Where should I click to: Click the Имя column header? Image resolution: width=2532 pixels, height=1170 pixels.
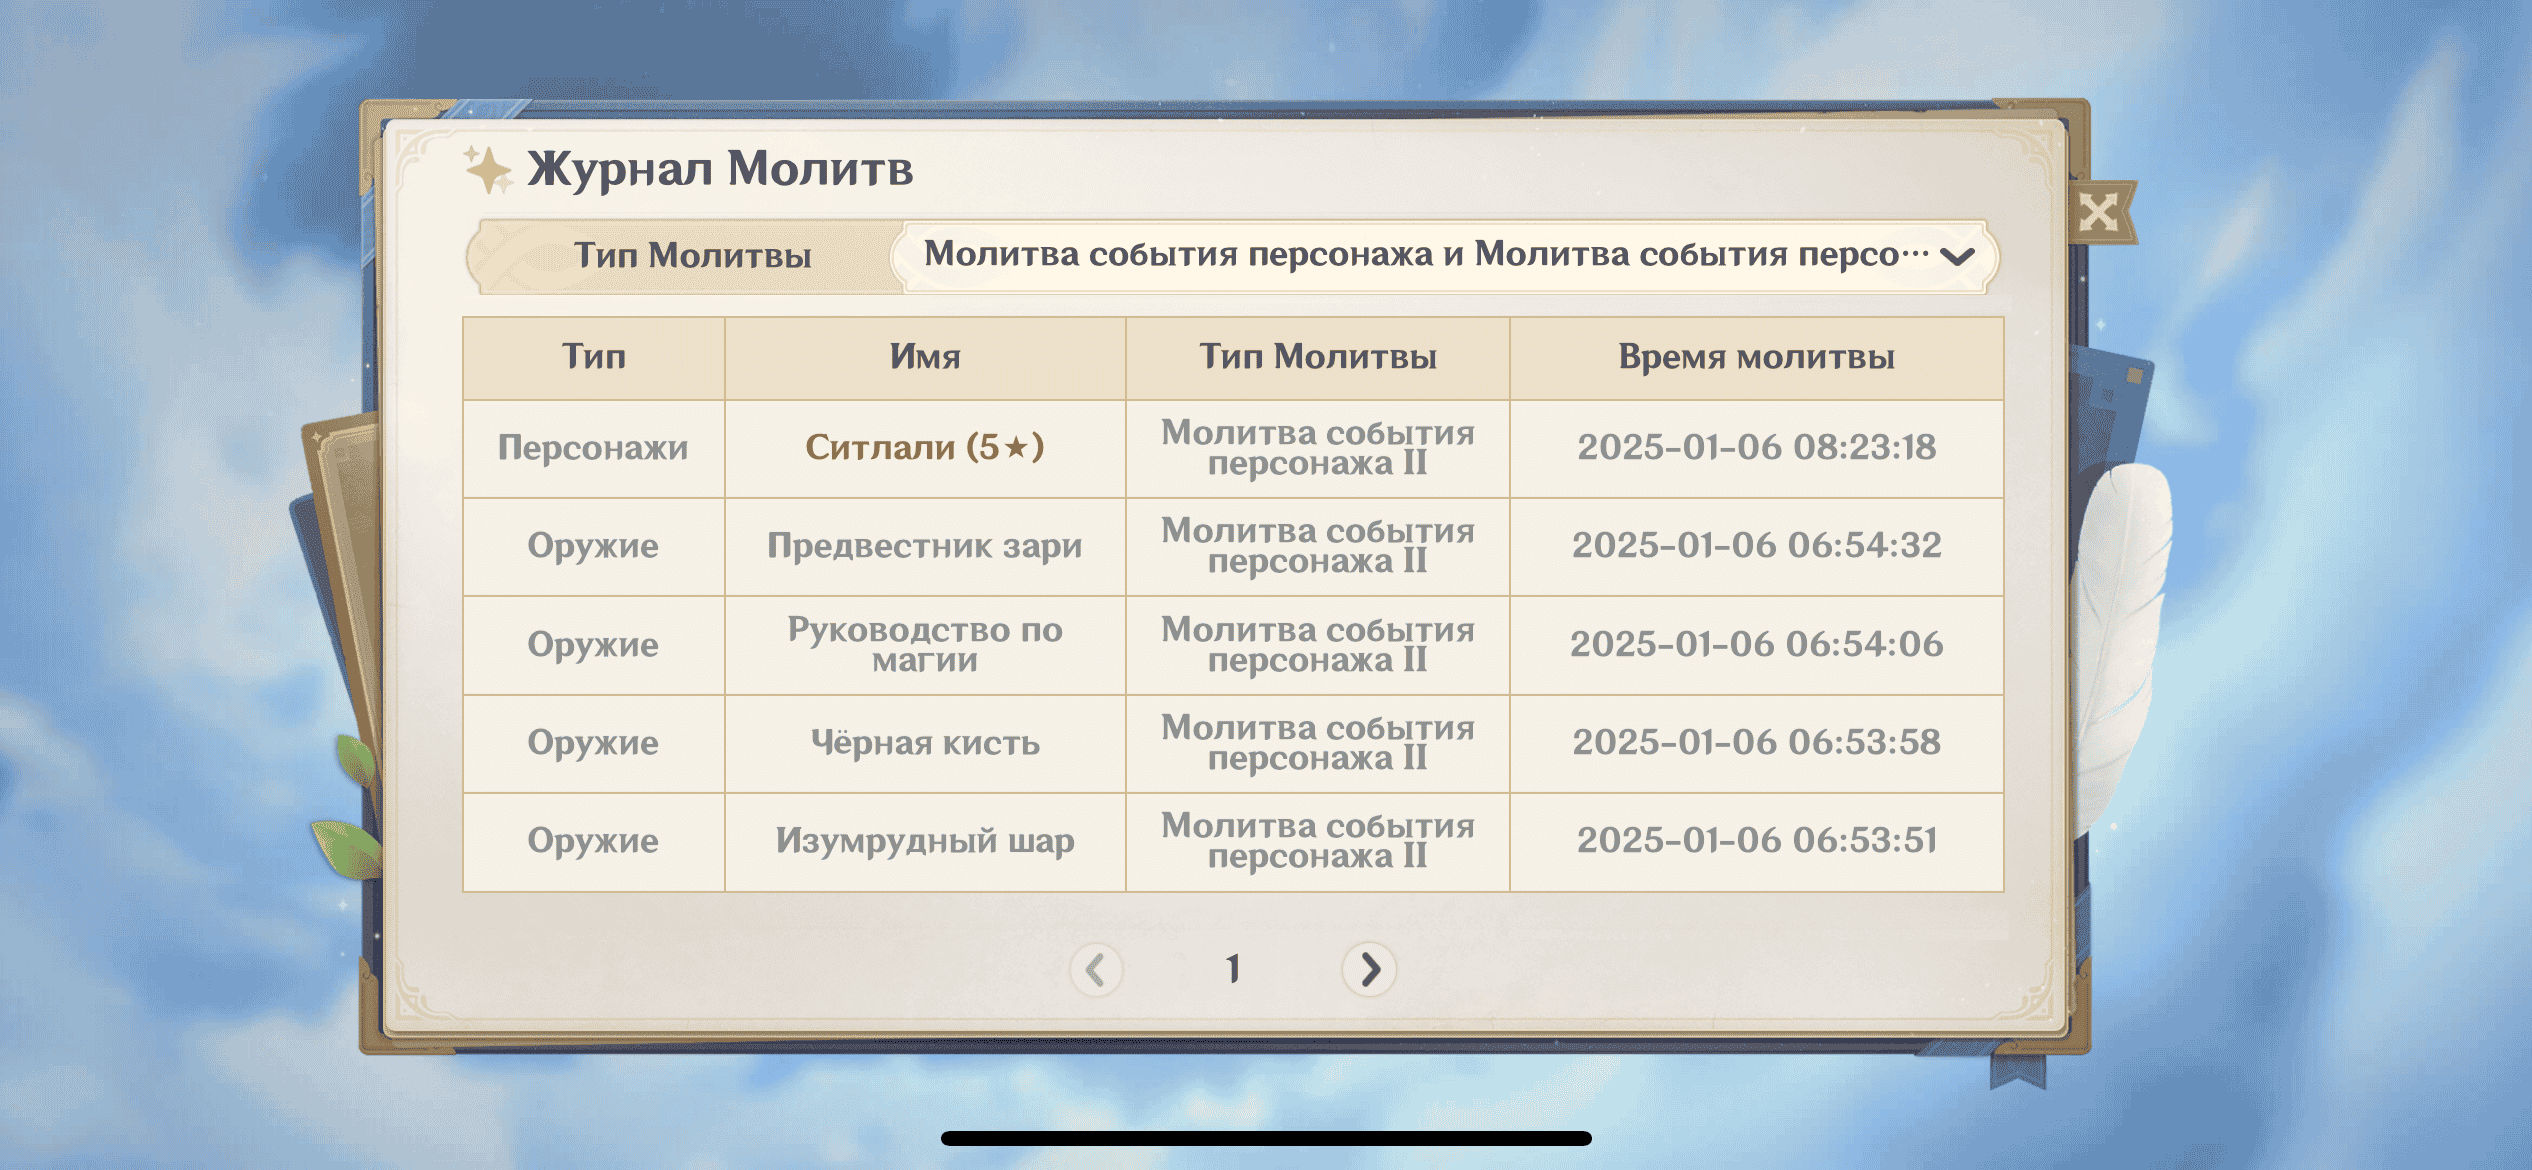coord(925,357)
